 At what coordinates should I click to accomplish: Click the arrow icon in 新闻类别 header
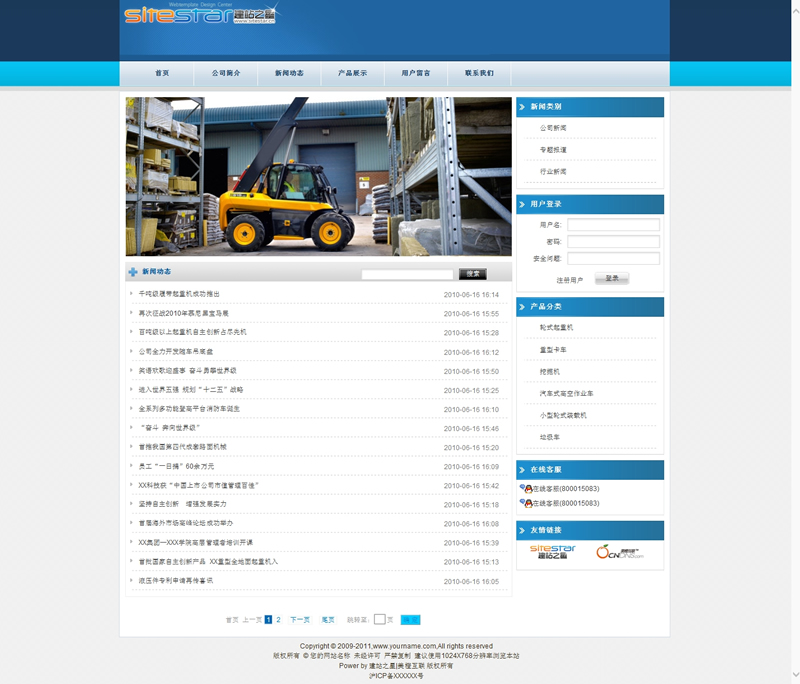click(x=522, y=106)
